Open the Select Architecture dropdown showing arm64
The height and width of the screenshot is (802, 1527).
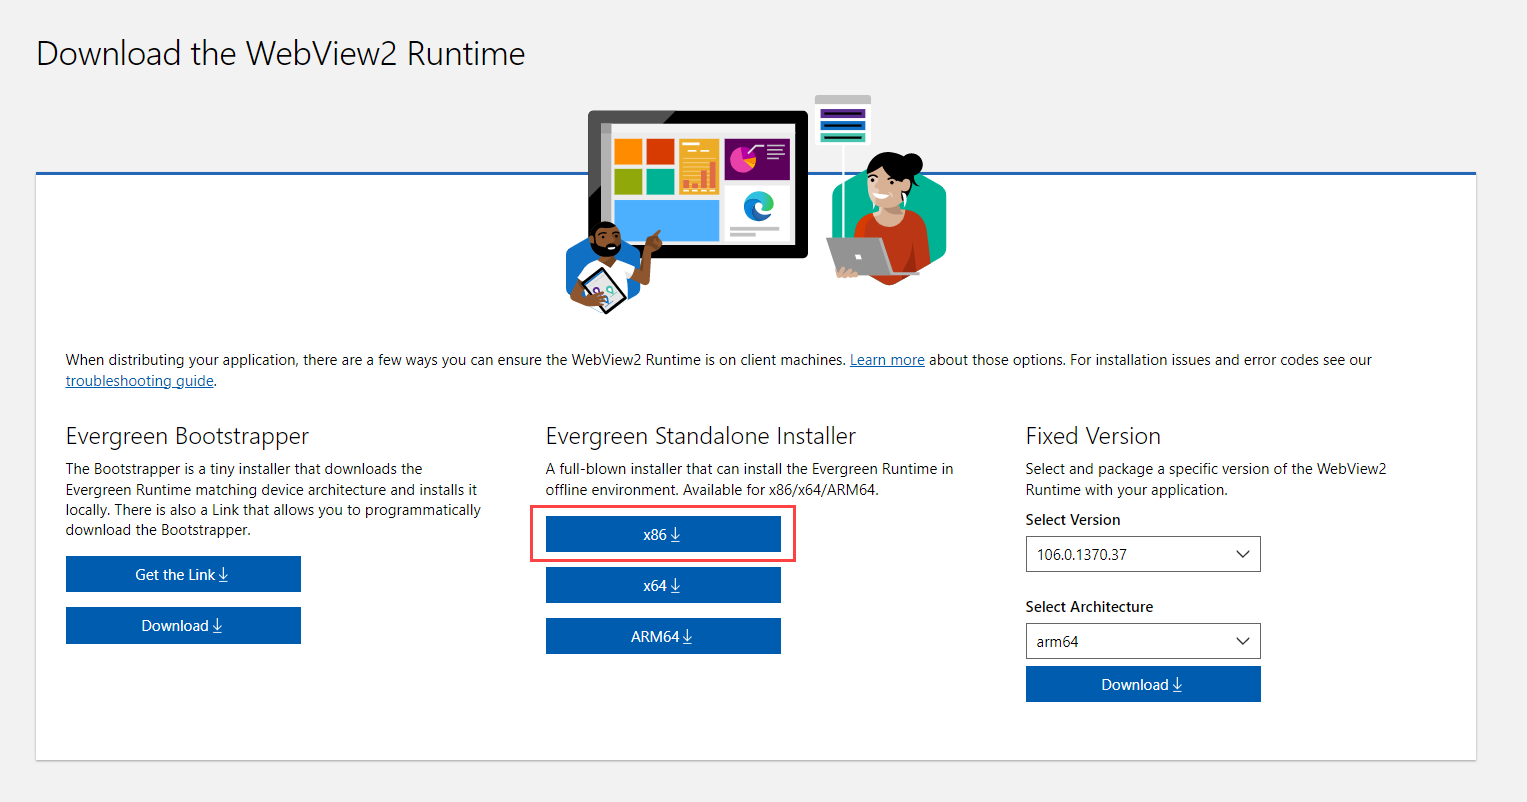pos(1143,641)
